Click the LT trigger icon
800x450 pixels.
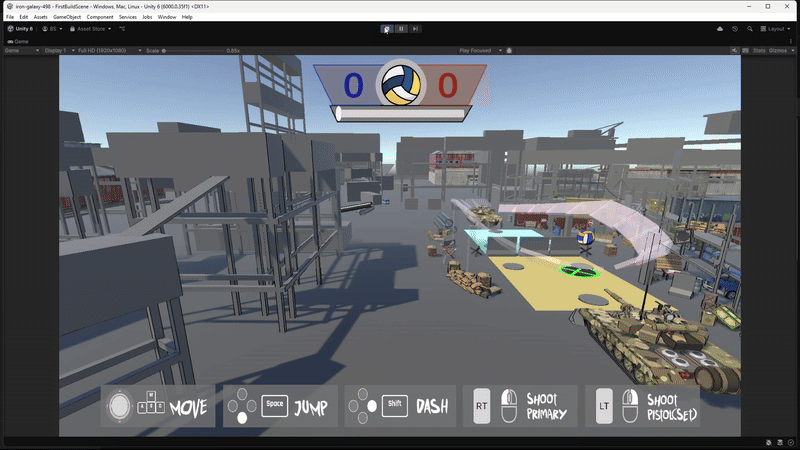tap(604, 406)
